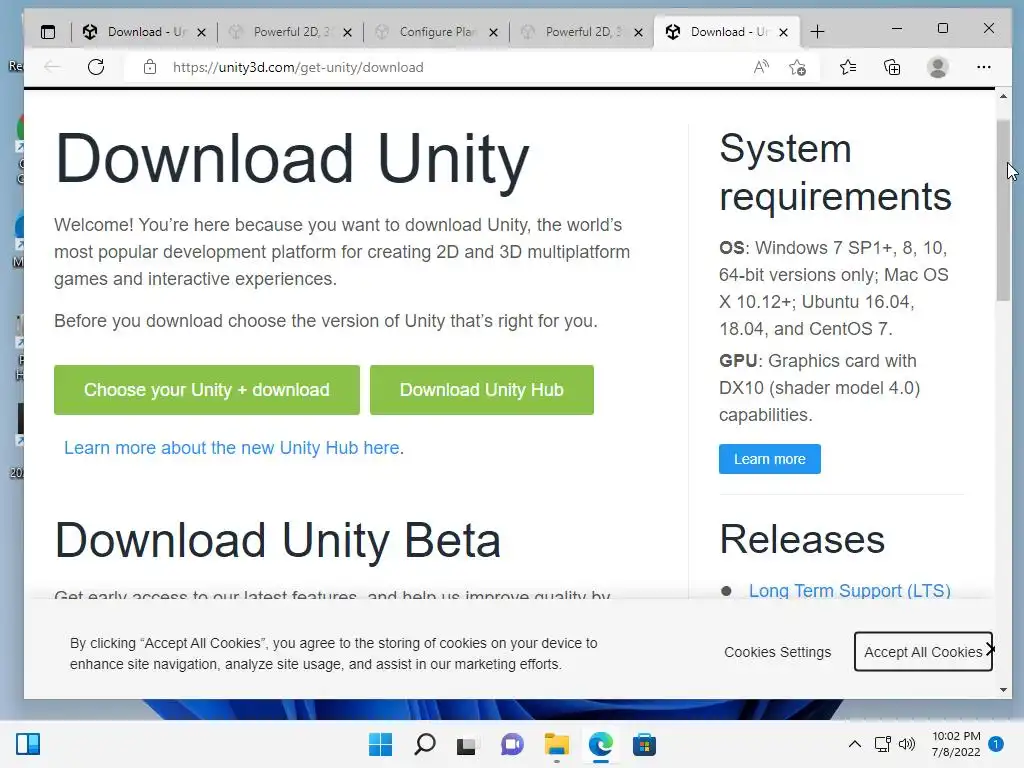The width and height of the screenshot is (1024, 768).
Task: Open the browser profile icon
Action: click(938, 67)
